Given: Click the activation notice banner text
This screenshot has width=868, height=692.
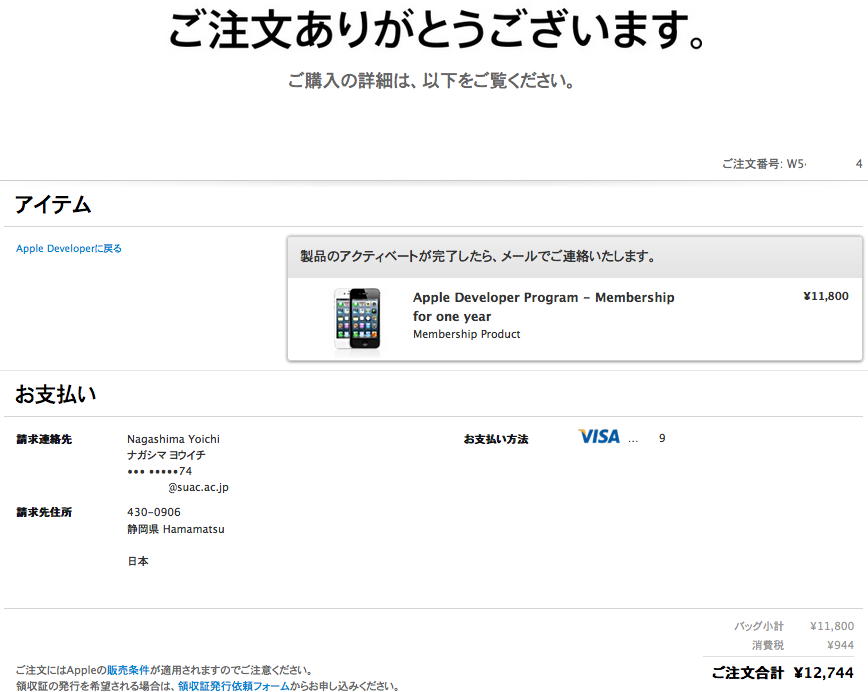Looking at the screenshot, I should click(478, 256).
